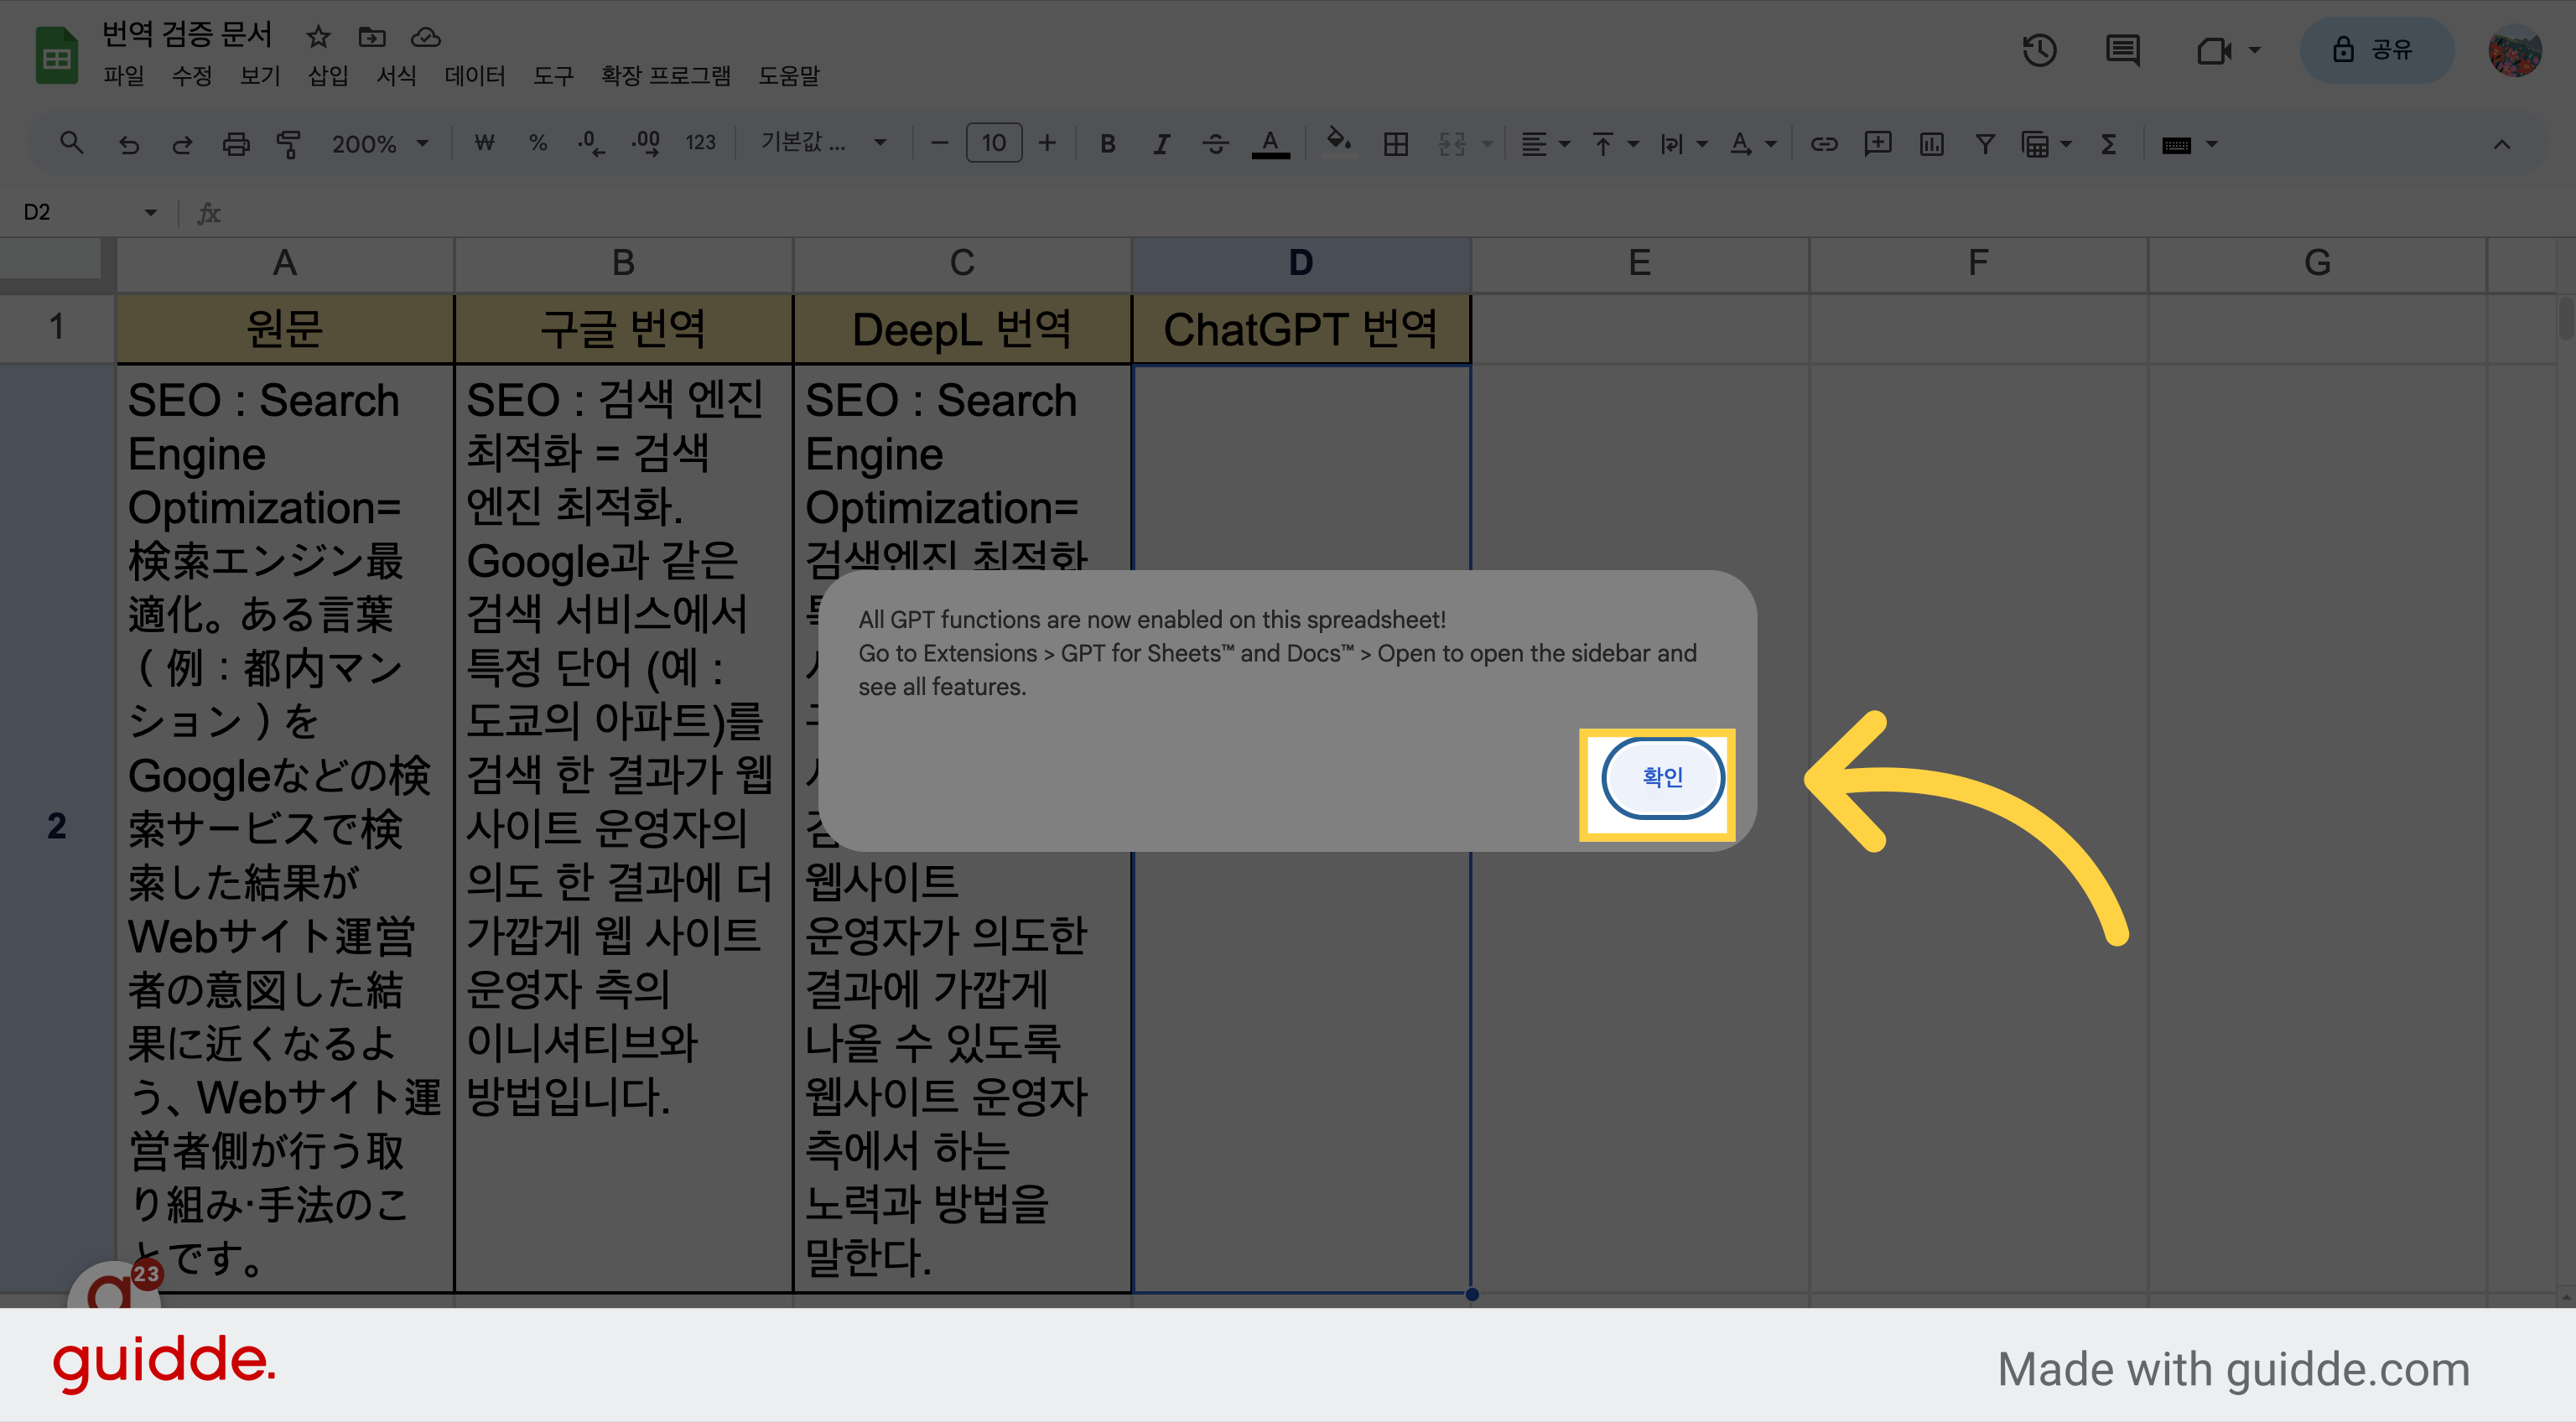The image size is (2576, 1422).
Task: Undo the last action
Action: [129, 144]
